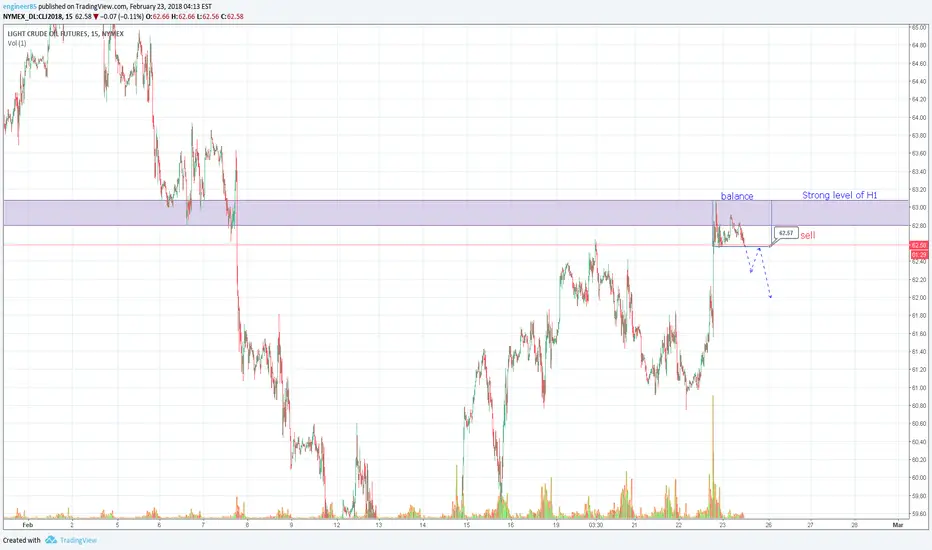Click the 03:30 time axis label
Screen dimensions: 932x550
pyautogui.click(x=596, y=525)
